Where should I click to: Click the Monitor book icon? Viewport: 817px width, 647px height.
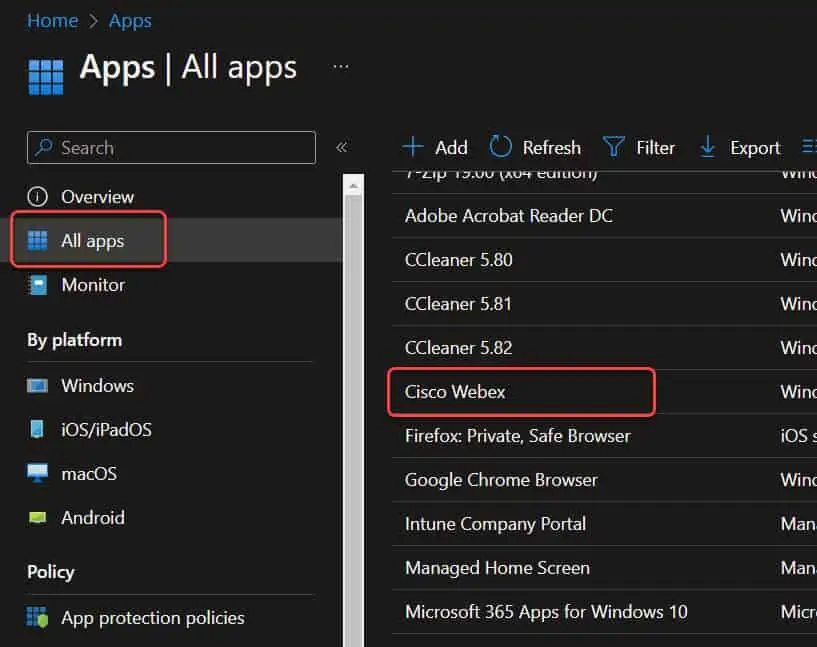(38, 285)
